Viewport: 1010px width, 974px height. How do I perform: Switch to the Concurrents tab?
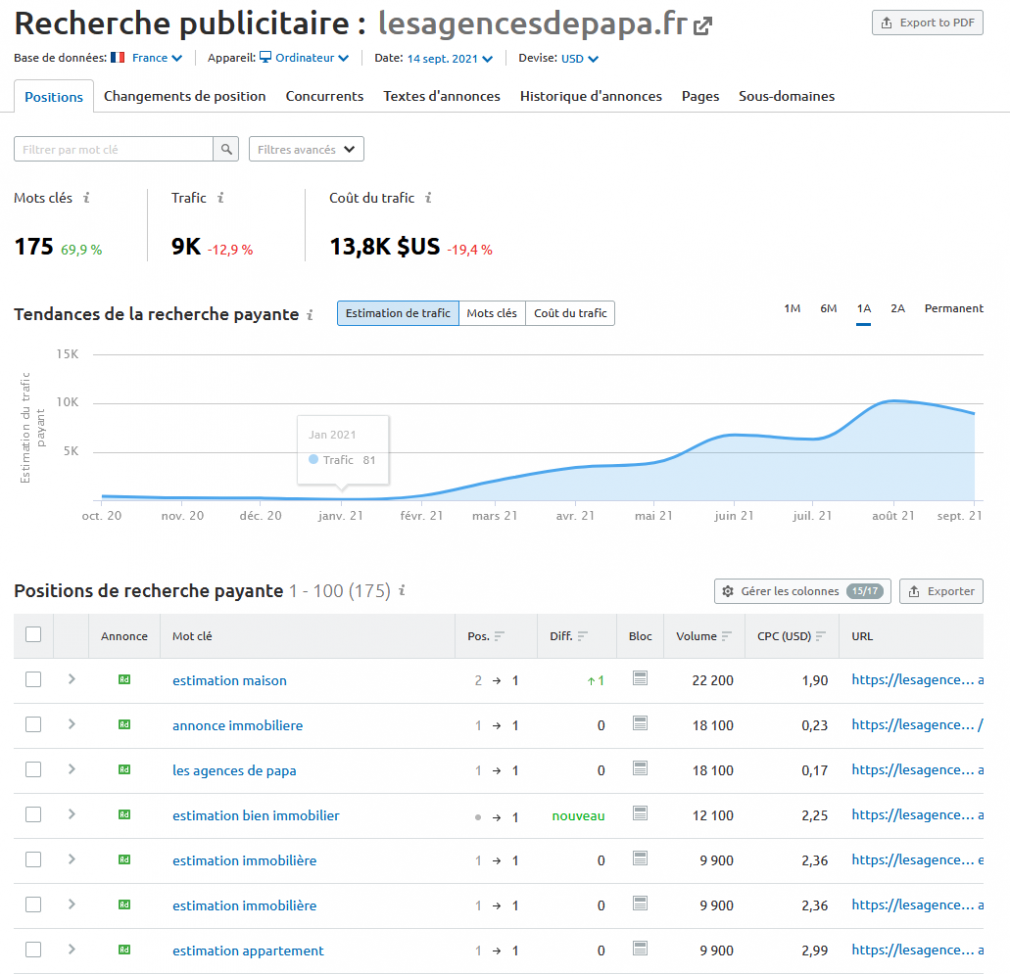(325, 97)
